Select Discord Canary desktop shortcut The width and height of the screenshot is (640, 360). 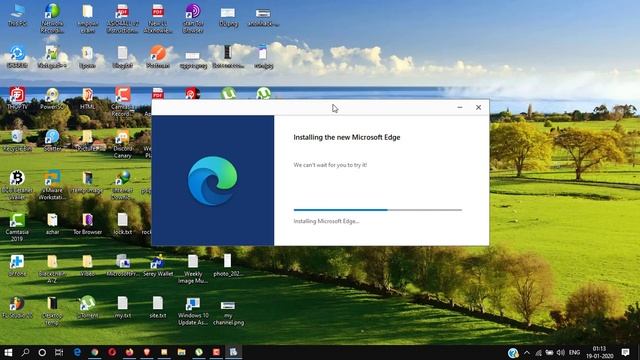(x=122, y=144)
